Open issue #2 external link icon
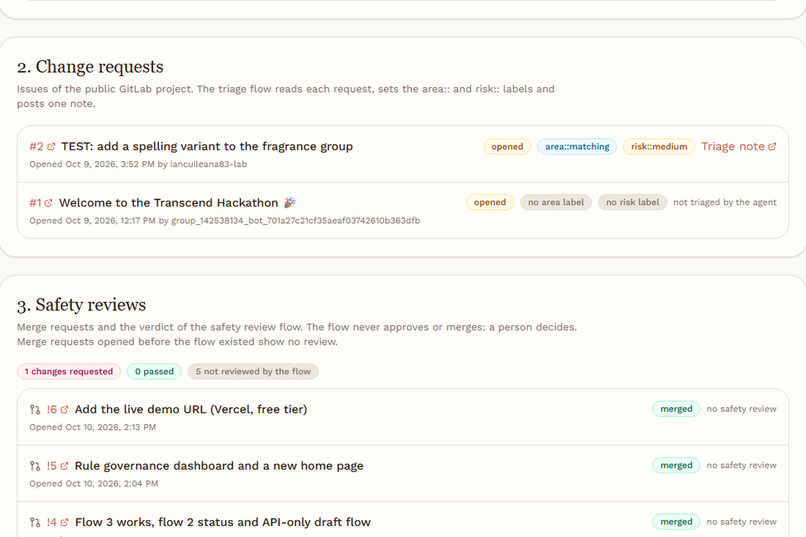Screen dimensions: 806x537 [51, 146]
